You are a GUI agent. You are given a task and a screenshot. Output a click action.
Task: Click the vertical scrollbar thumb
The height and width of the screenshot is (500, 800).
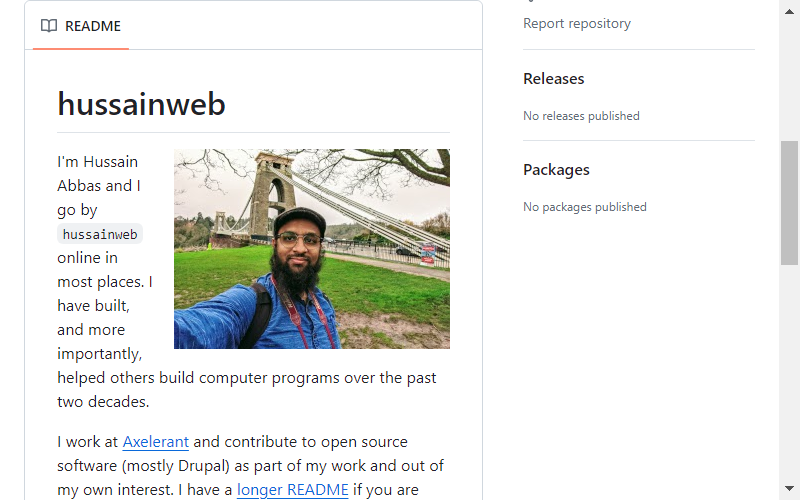789,203
